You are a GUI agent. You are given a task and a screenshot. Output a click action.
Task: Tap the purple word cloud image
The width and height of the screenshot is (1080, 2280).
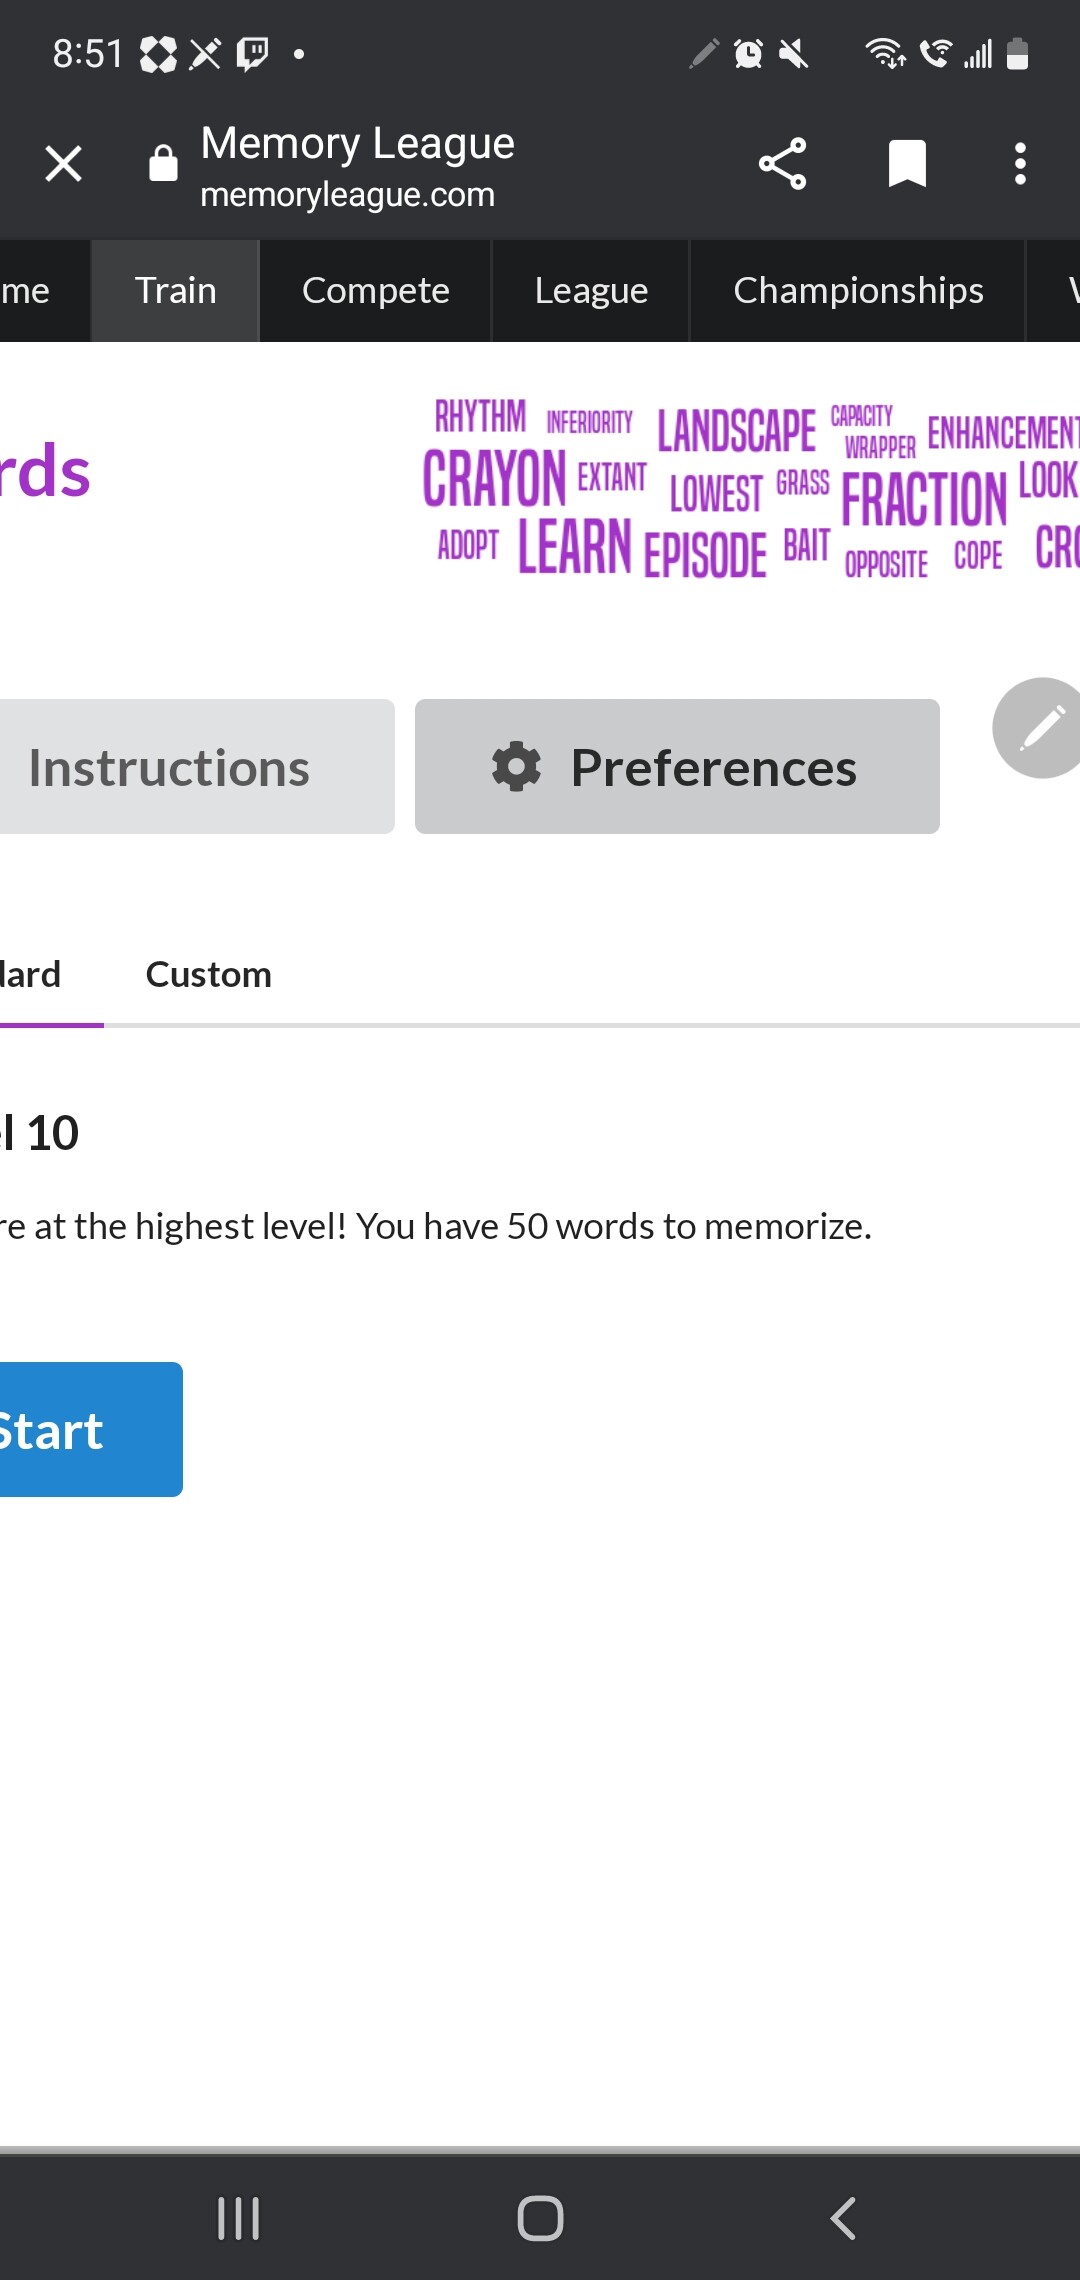click(750, 490)
